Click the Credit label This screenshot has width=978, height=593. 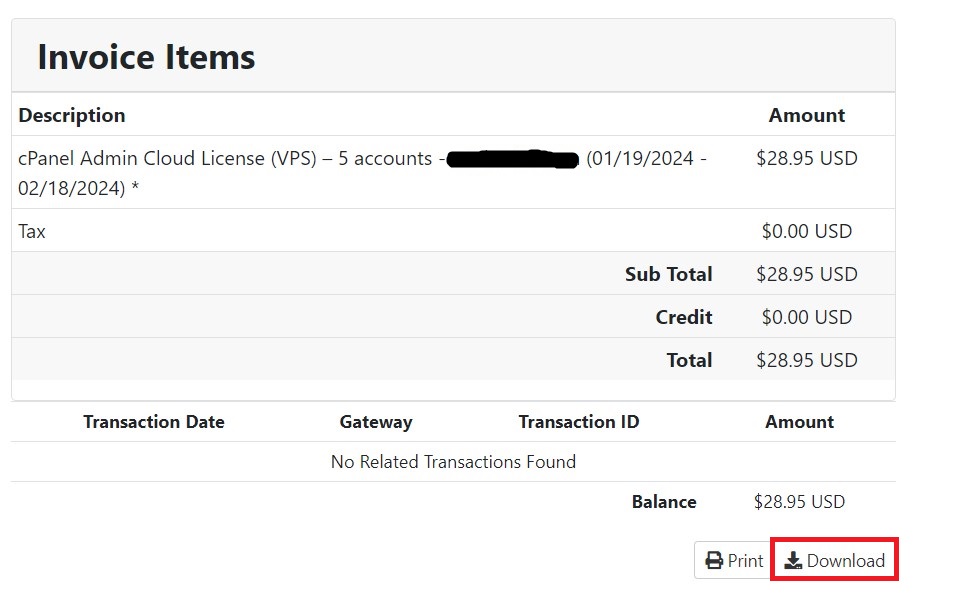[684, 317]
